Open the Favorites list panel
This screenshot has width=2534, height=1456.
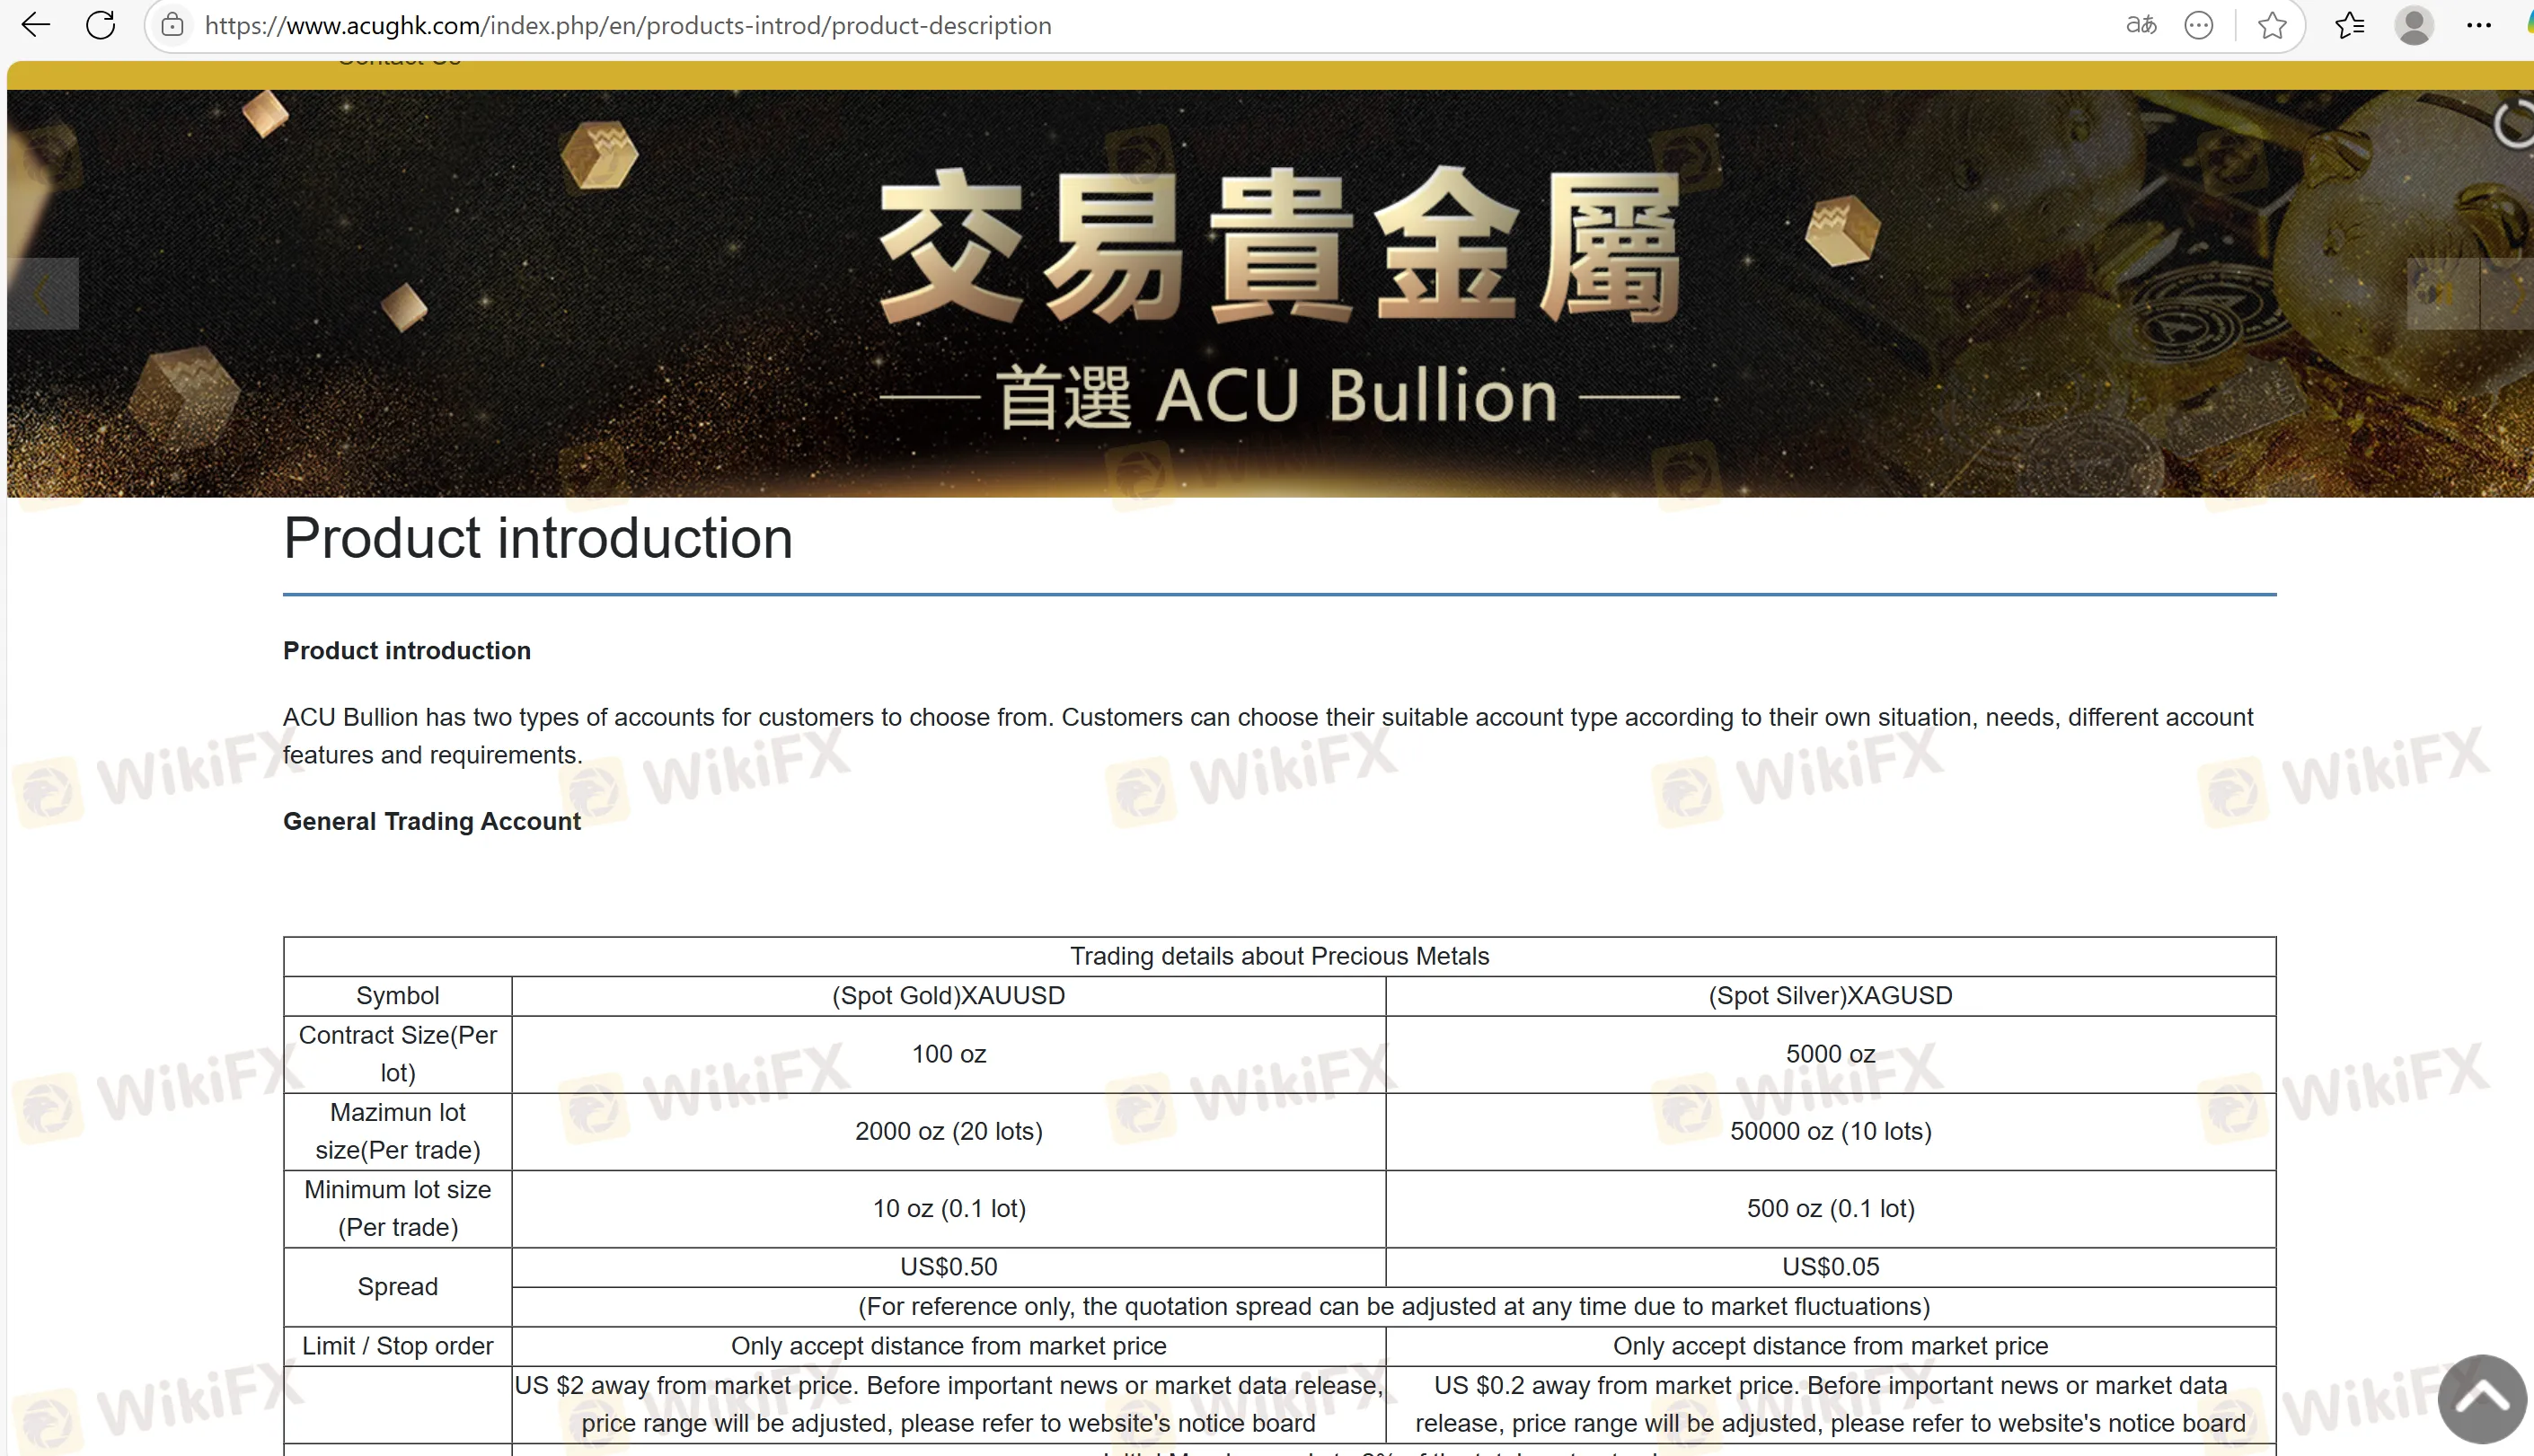[x=2349, y=25]
